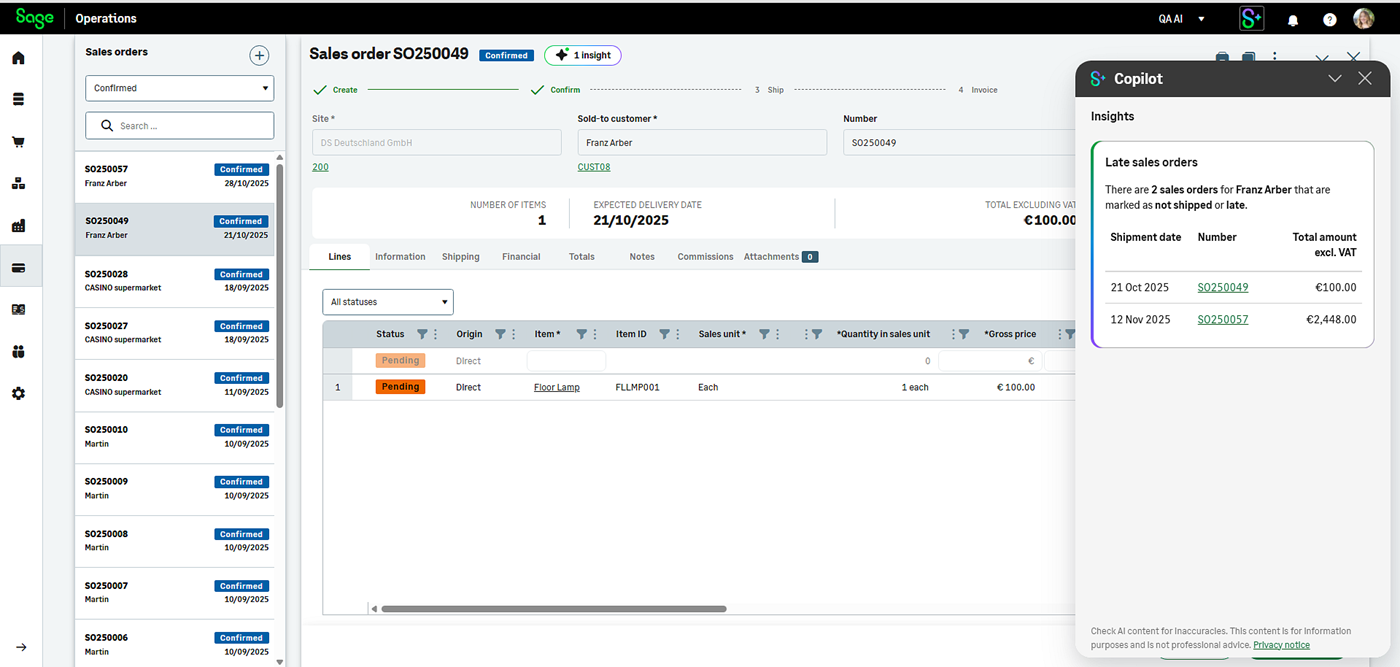The image size is (1400, 667).
Task: Switch to the Financial tab
Action: (x=520, y=256)
